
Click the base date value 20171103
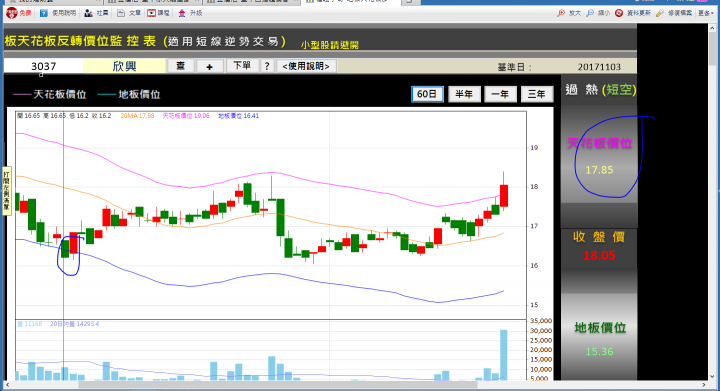[599, 67]
